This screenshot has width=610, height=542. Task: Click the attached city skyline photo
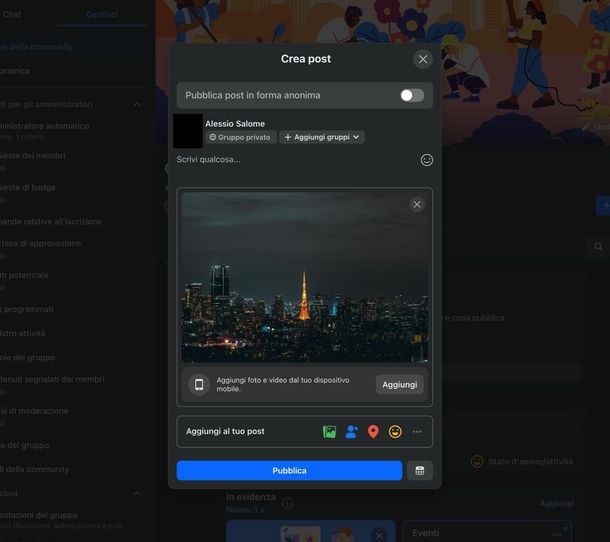(x=305, y=278)
